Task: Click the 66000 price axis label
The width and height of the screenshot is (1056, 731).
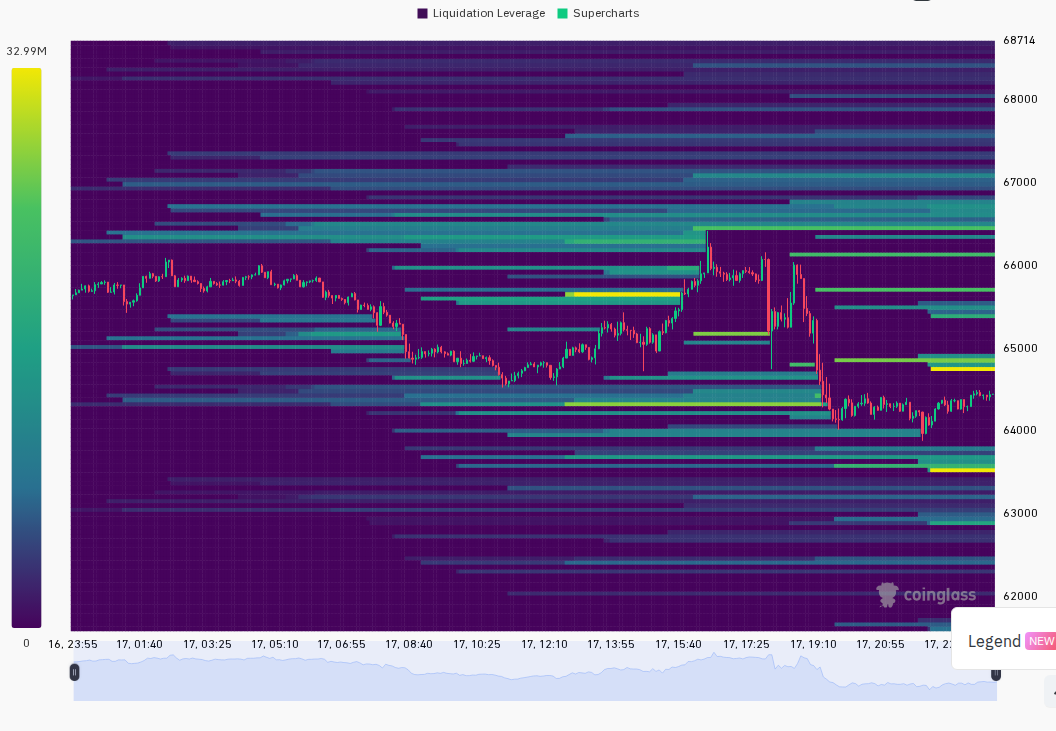Action: click(x=1020, y=265)
